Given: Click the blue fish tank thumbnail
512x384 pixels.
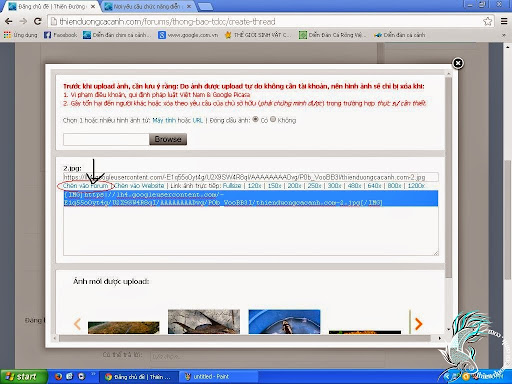Looking at the screenshot, I should 284,322.
